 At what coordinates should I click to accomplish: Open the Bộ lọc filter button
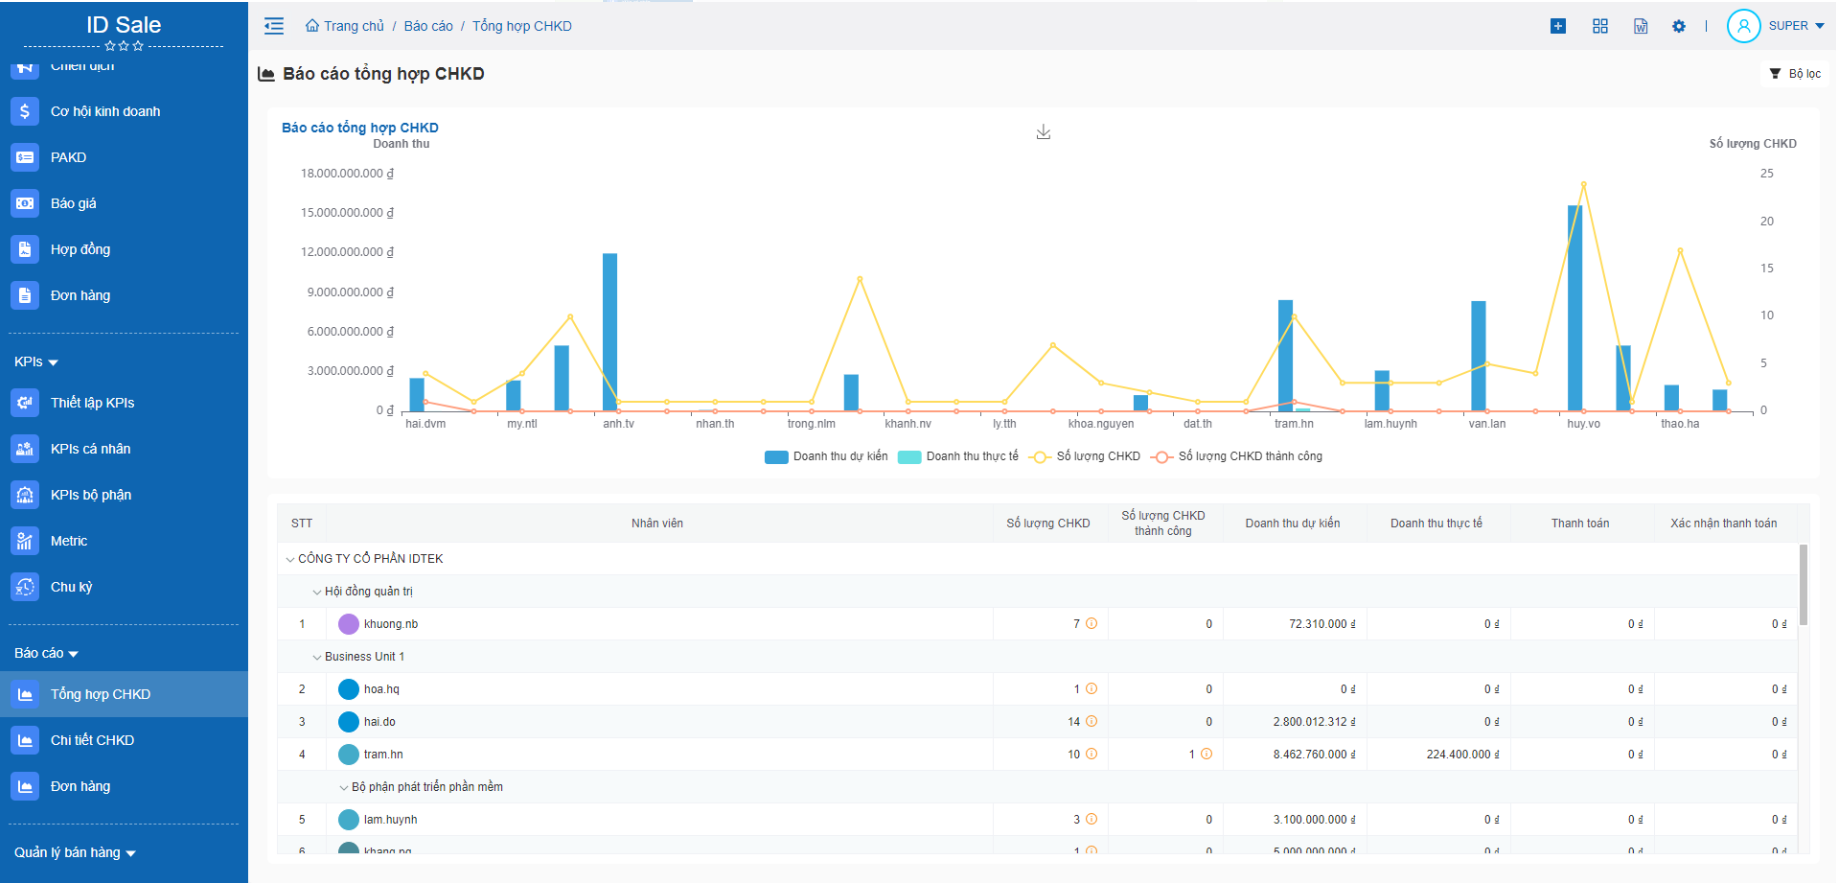pyautogui.click(x=1795, y=74)
